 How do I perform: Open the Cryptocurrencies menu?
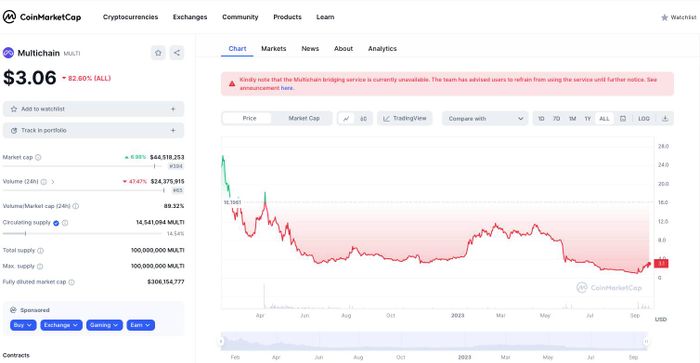[130, 17]
